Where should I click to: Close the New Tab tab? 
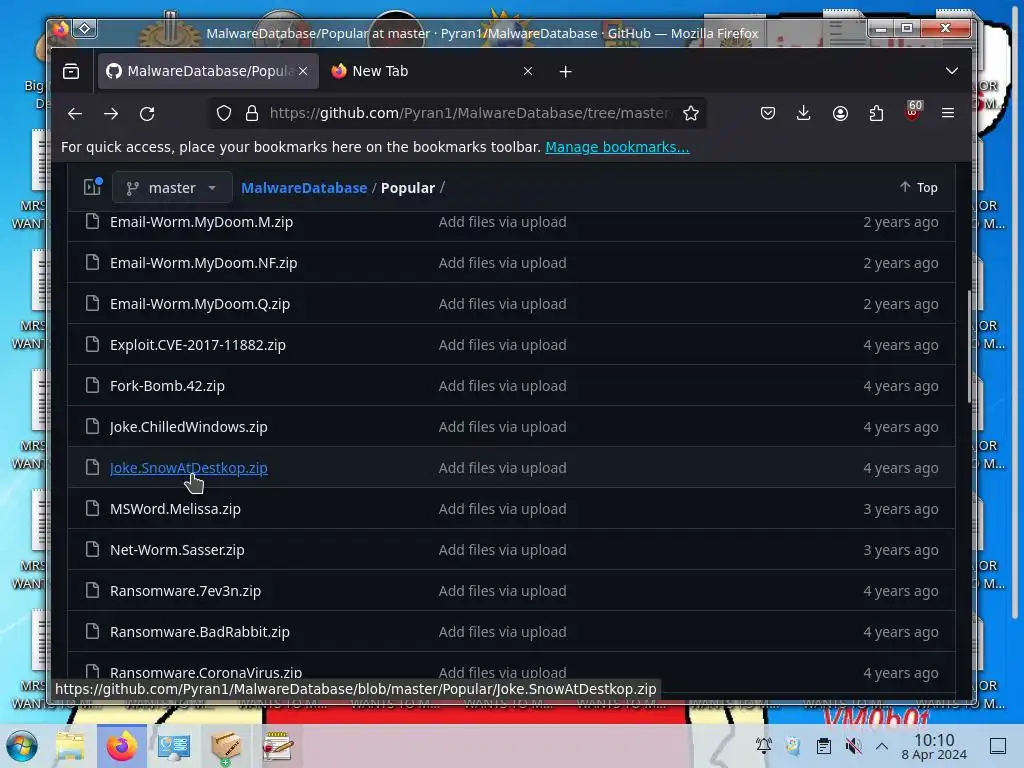click(528, 71)
